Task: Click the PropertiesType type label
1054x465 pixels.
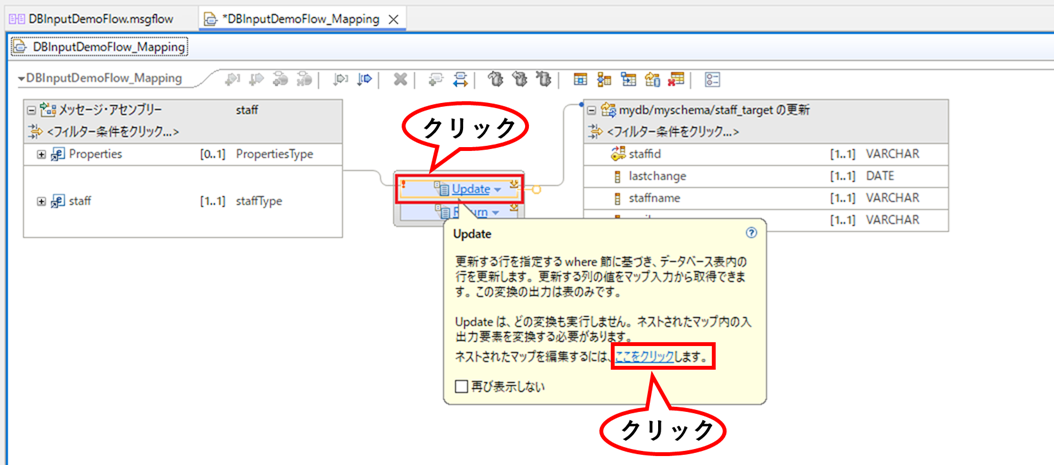Action: coord(275,154)
